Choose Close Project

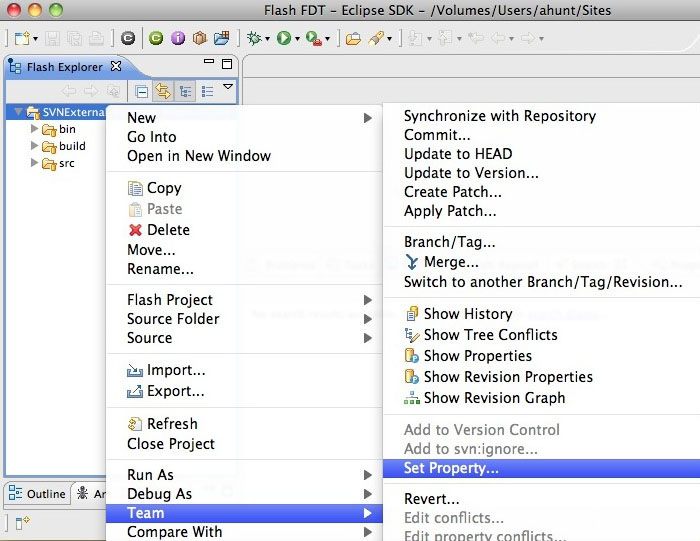pos(244,444)
